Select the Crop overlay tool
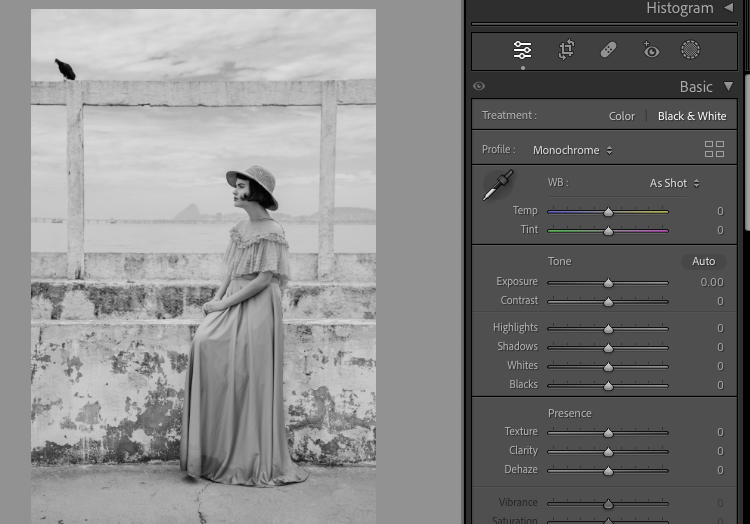 tap(566, 50)
